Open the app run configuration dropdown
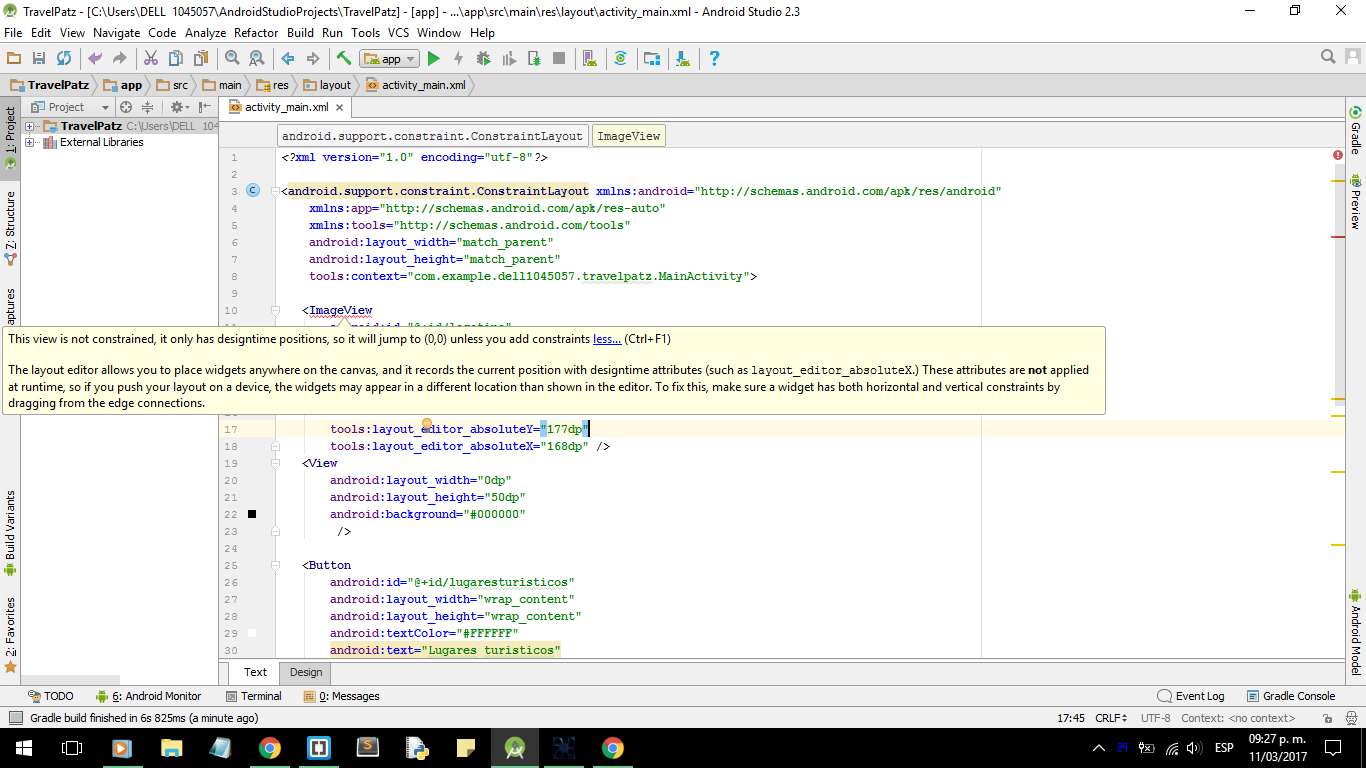 [x=390, y=59]
